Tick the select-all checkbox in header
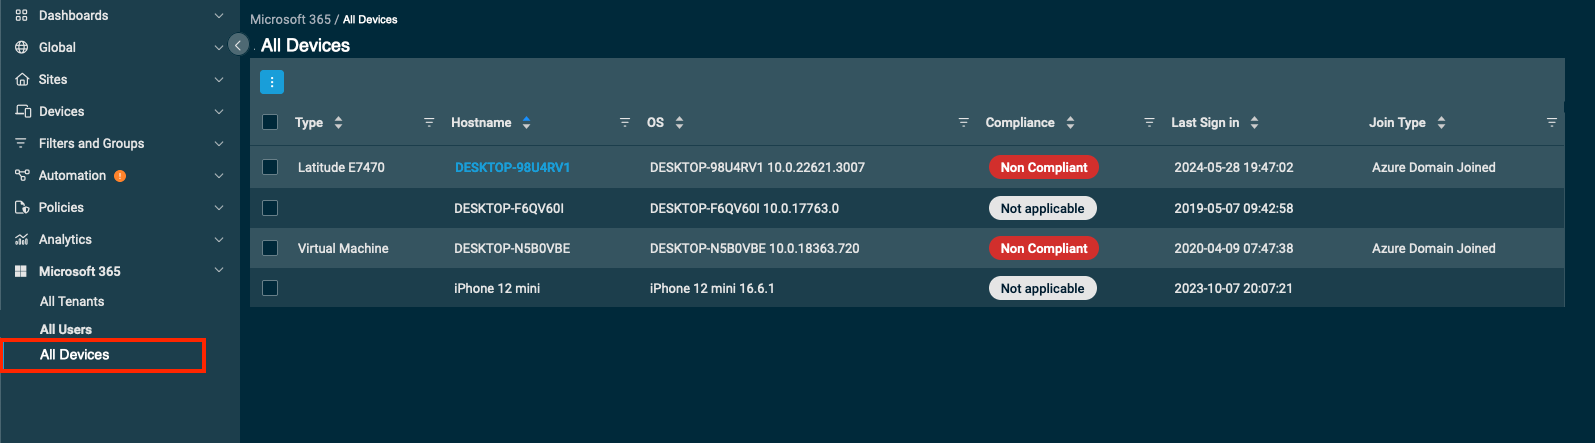The width and height of the screenshot is (1595, 443). 270,122
